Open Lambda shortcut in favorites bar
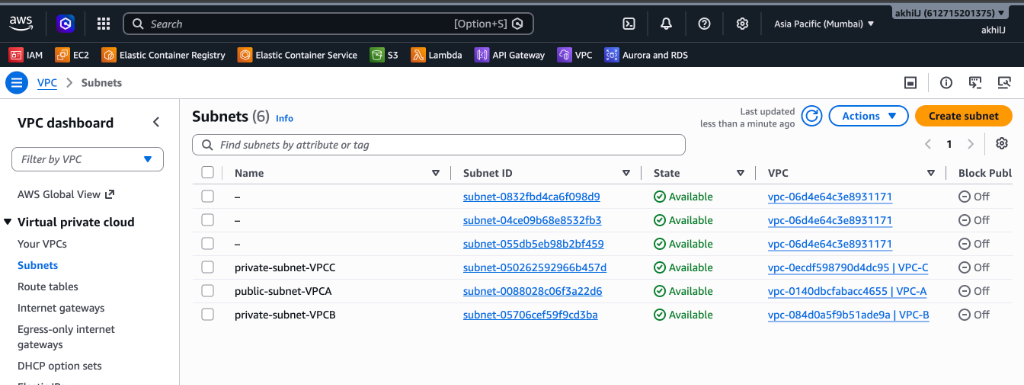1024x385 pixels. 437,55
